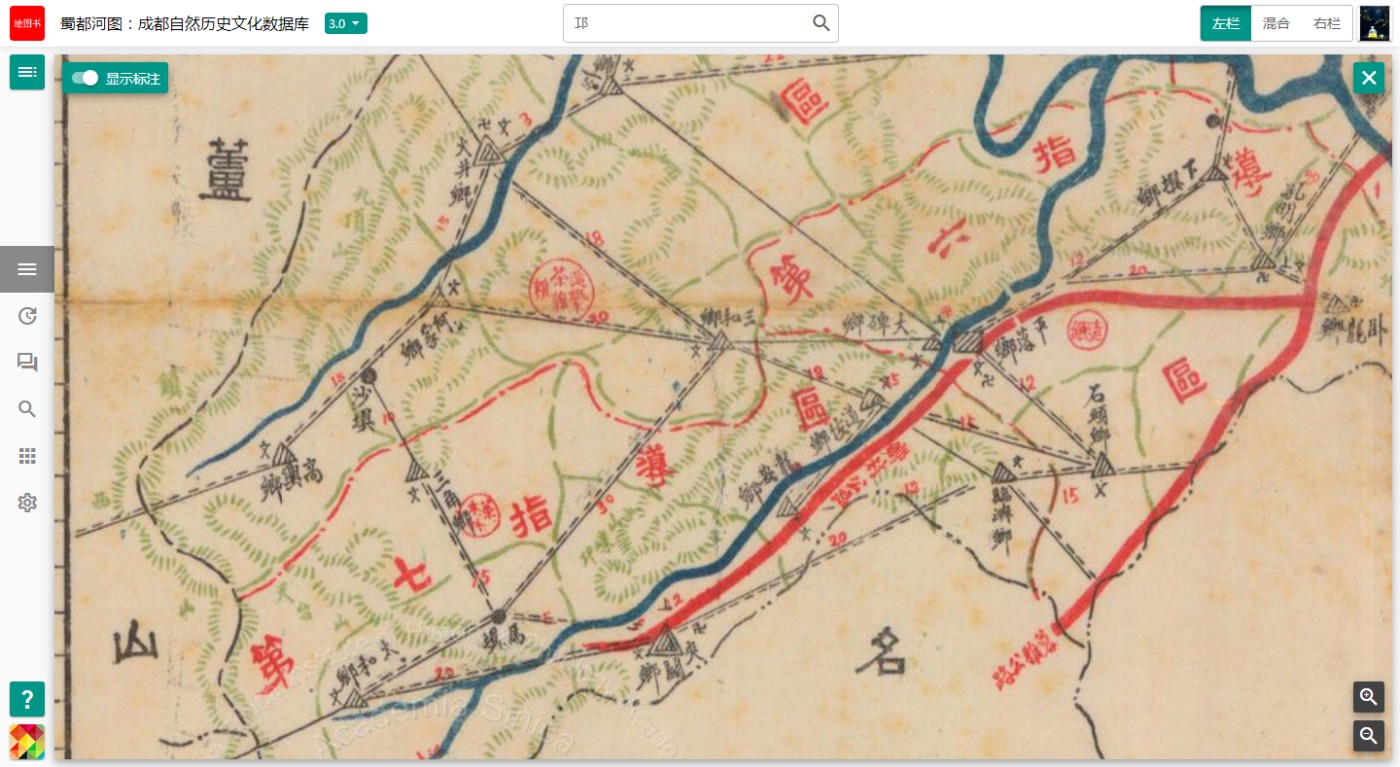The width and height of the screenshot is (1400, 767).
Task: Click the search input field
Action: [688, 23]
